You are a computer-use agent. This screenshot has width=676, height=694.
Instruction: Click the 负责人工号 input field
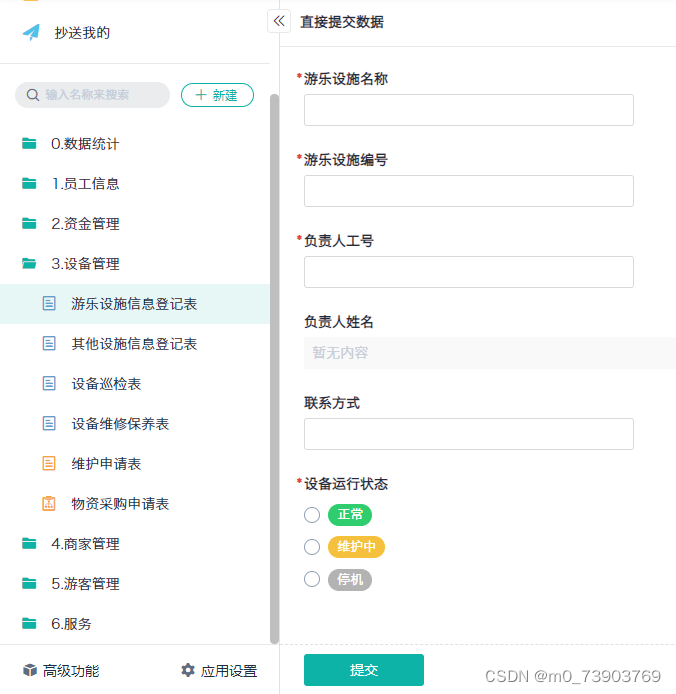click(469, 272)
